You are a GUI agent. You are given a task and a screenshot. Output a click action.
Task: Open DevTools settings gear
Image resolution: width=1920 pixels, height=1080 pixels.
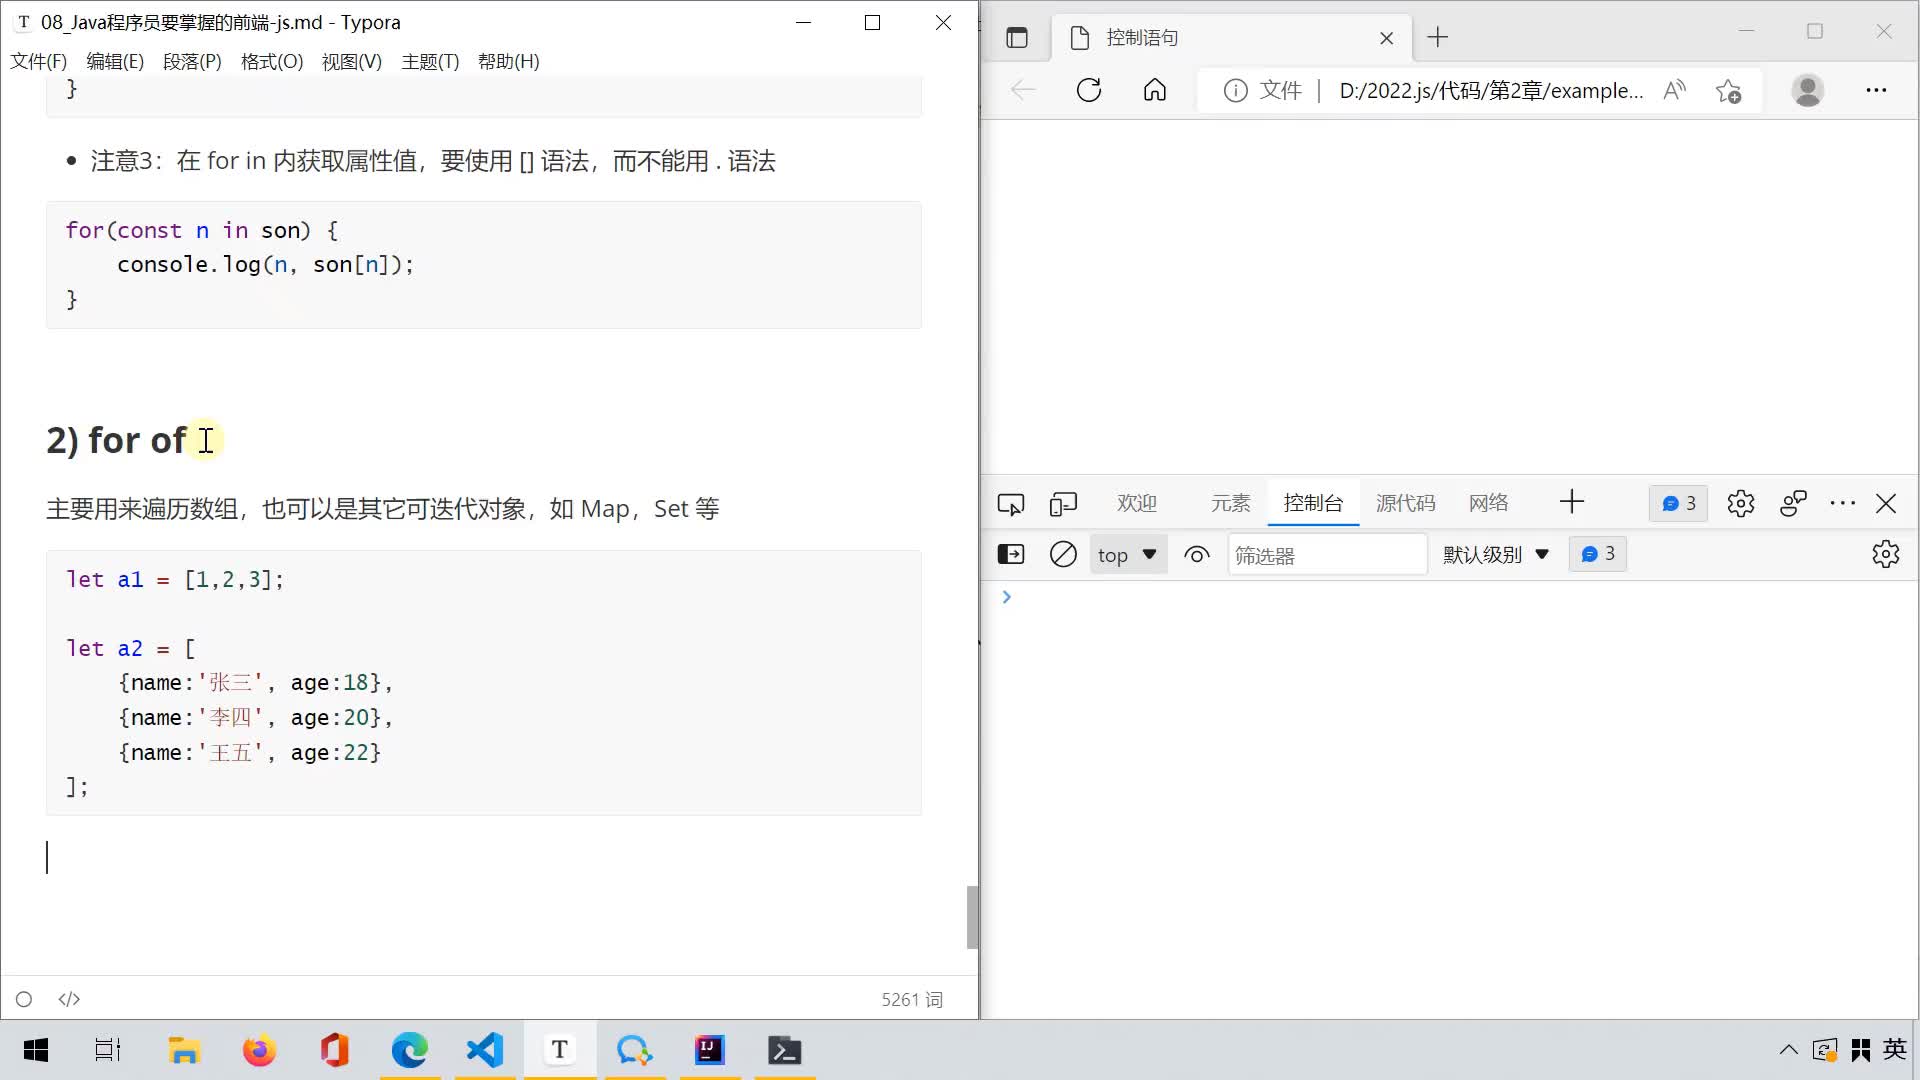pyautogui.click(x=1741, y=504)
